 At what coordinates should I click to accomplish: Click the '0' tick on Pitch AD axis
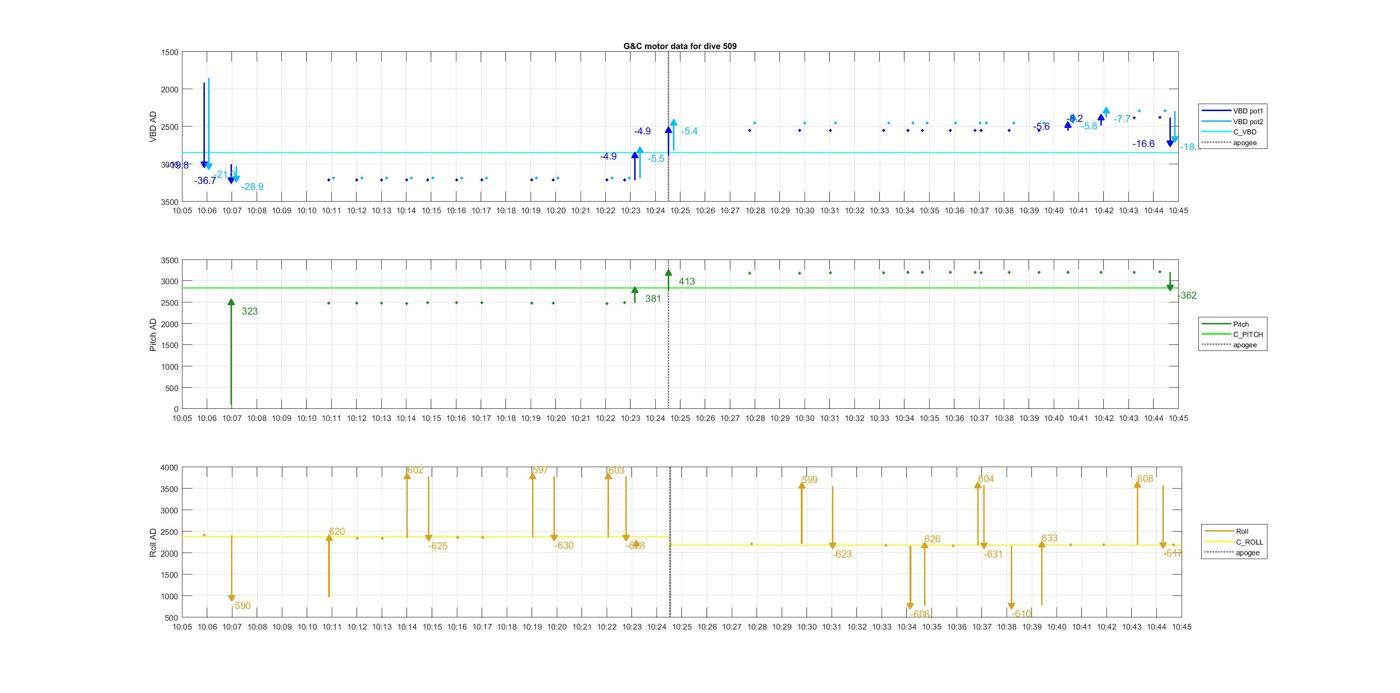175,410
